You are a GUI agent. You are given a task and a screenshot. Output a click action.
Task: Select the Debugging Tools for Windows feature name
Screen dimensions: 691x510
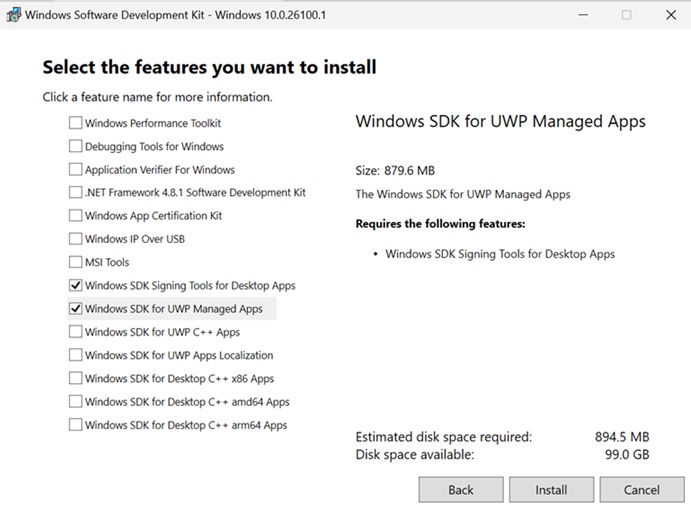(154, 146)
